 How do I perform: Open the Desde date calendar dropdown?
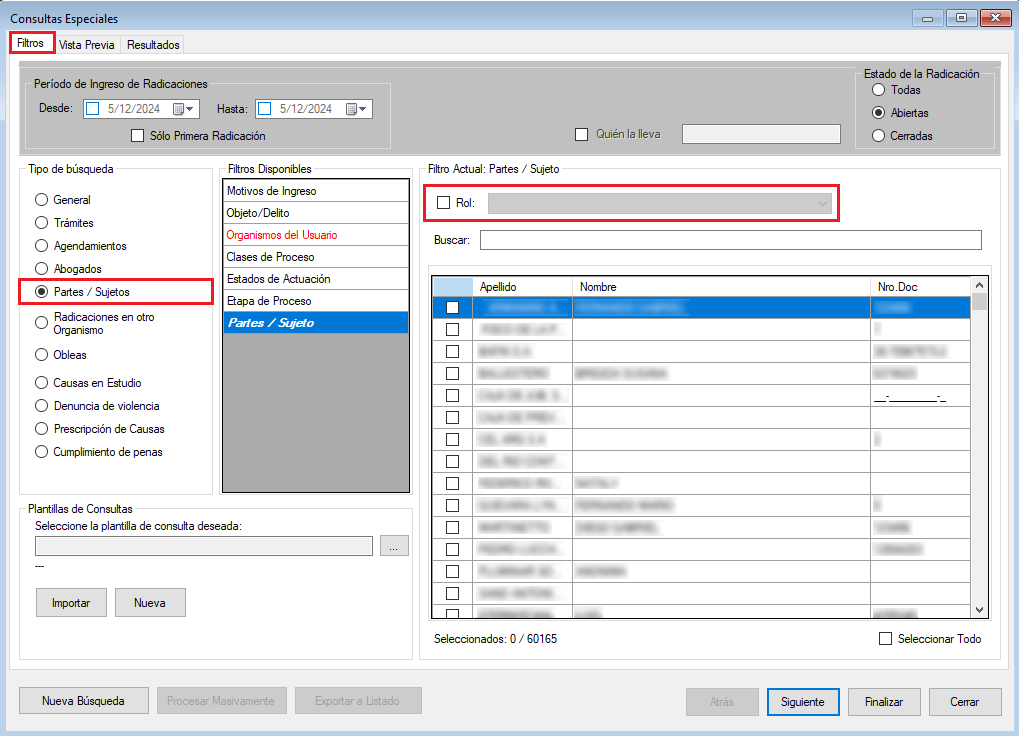pos(185,109)
